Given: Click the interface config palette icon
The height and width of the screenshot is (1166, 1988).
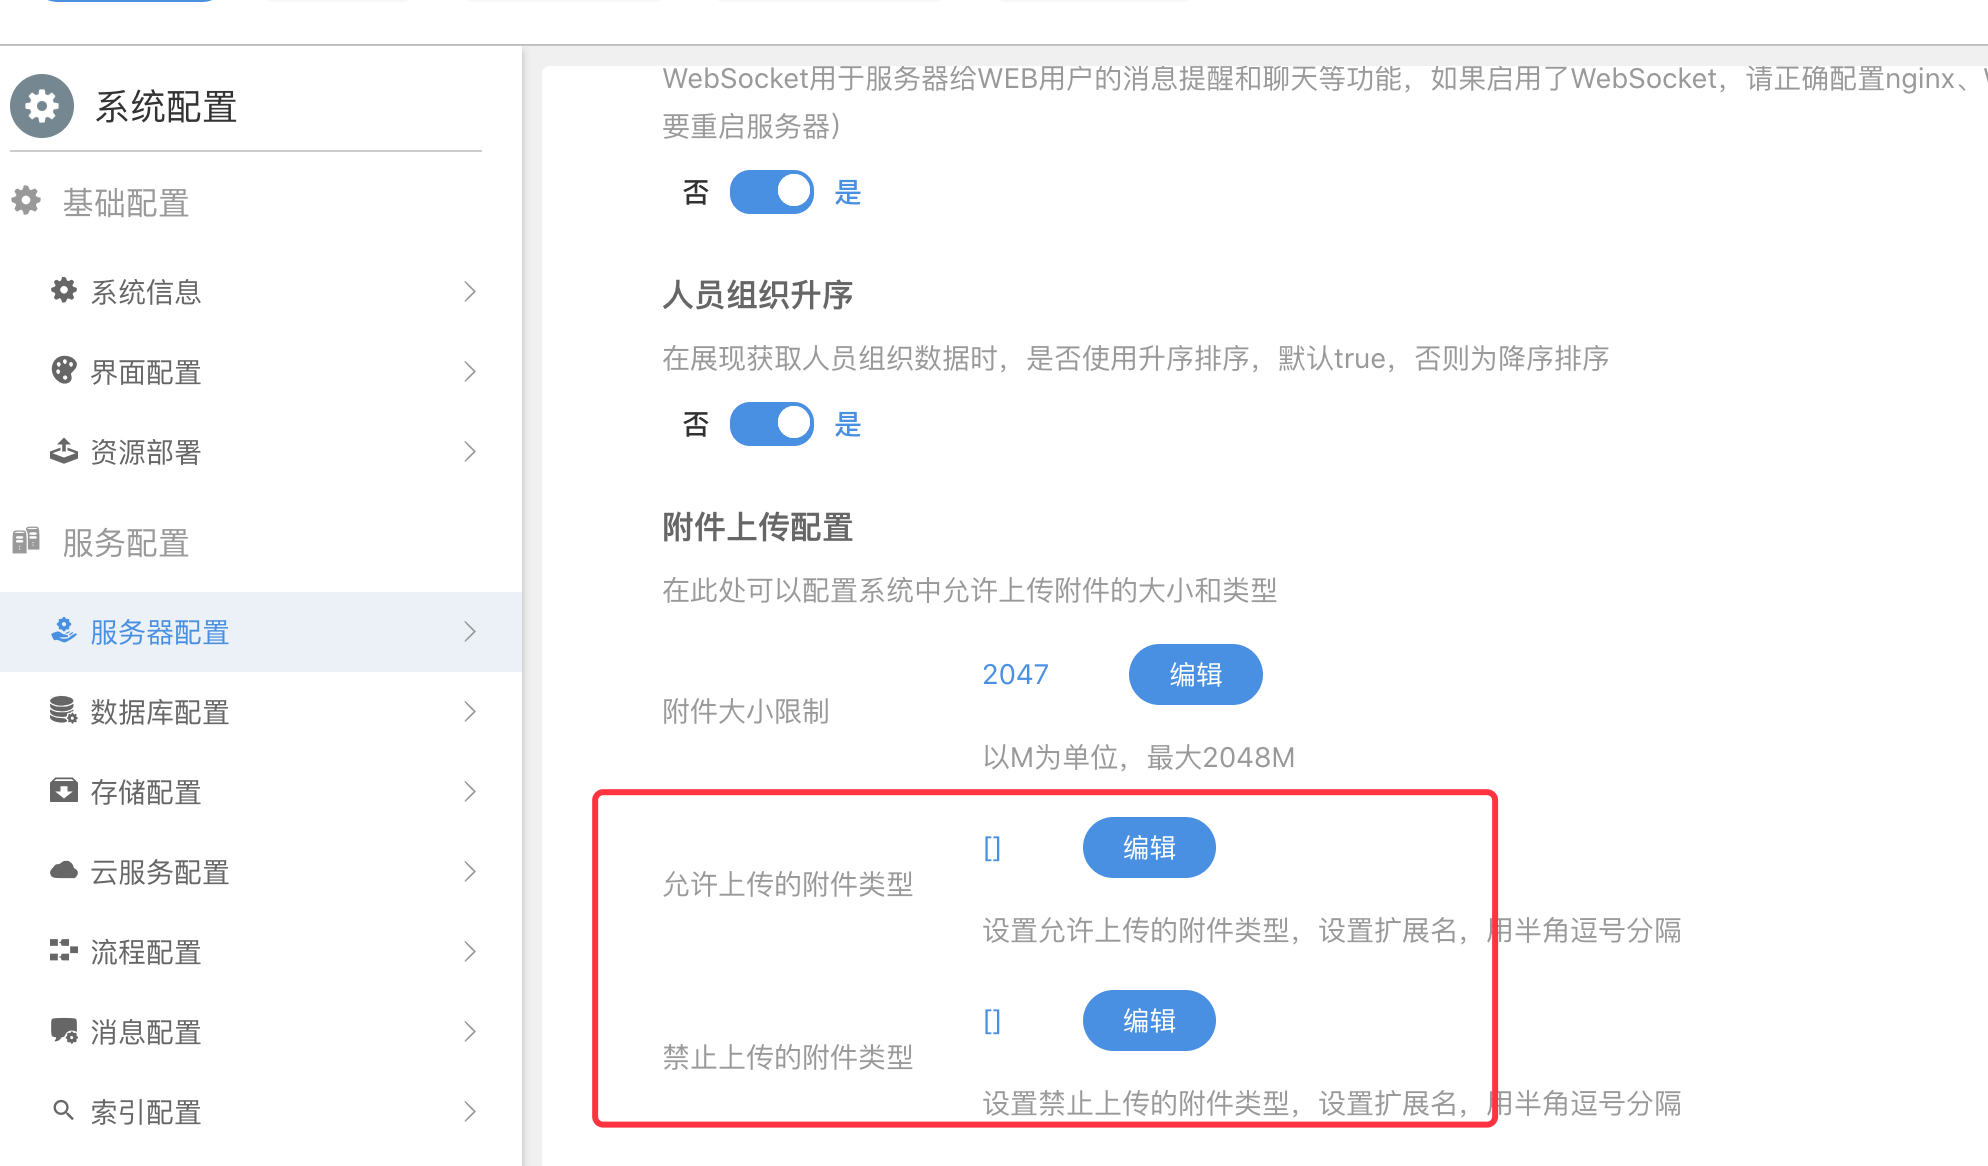Looking at the screenshot, I should click(x=64, y=371).
